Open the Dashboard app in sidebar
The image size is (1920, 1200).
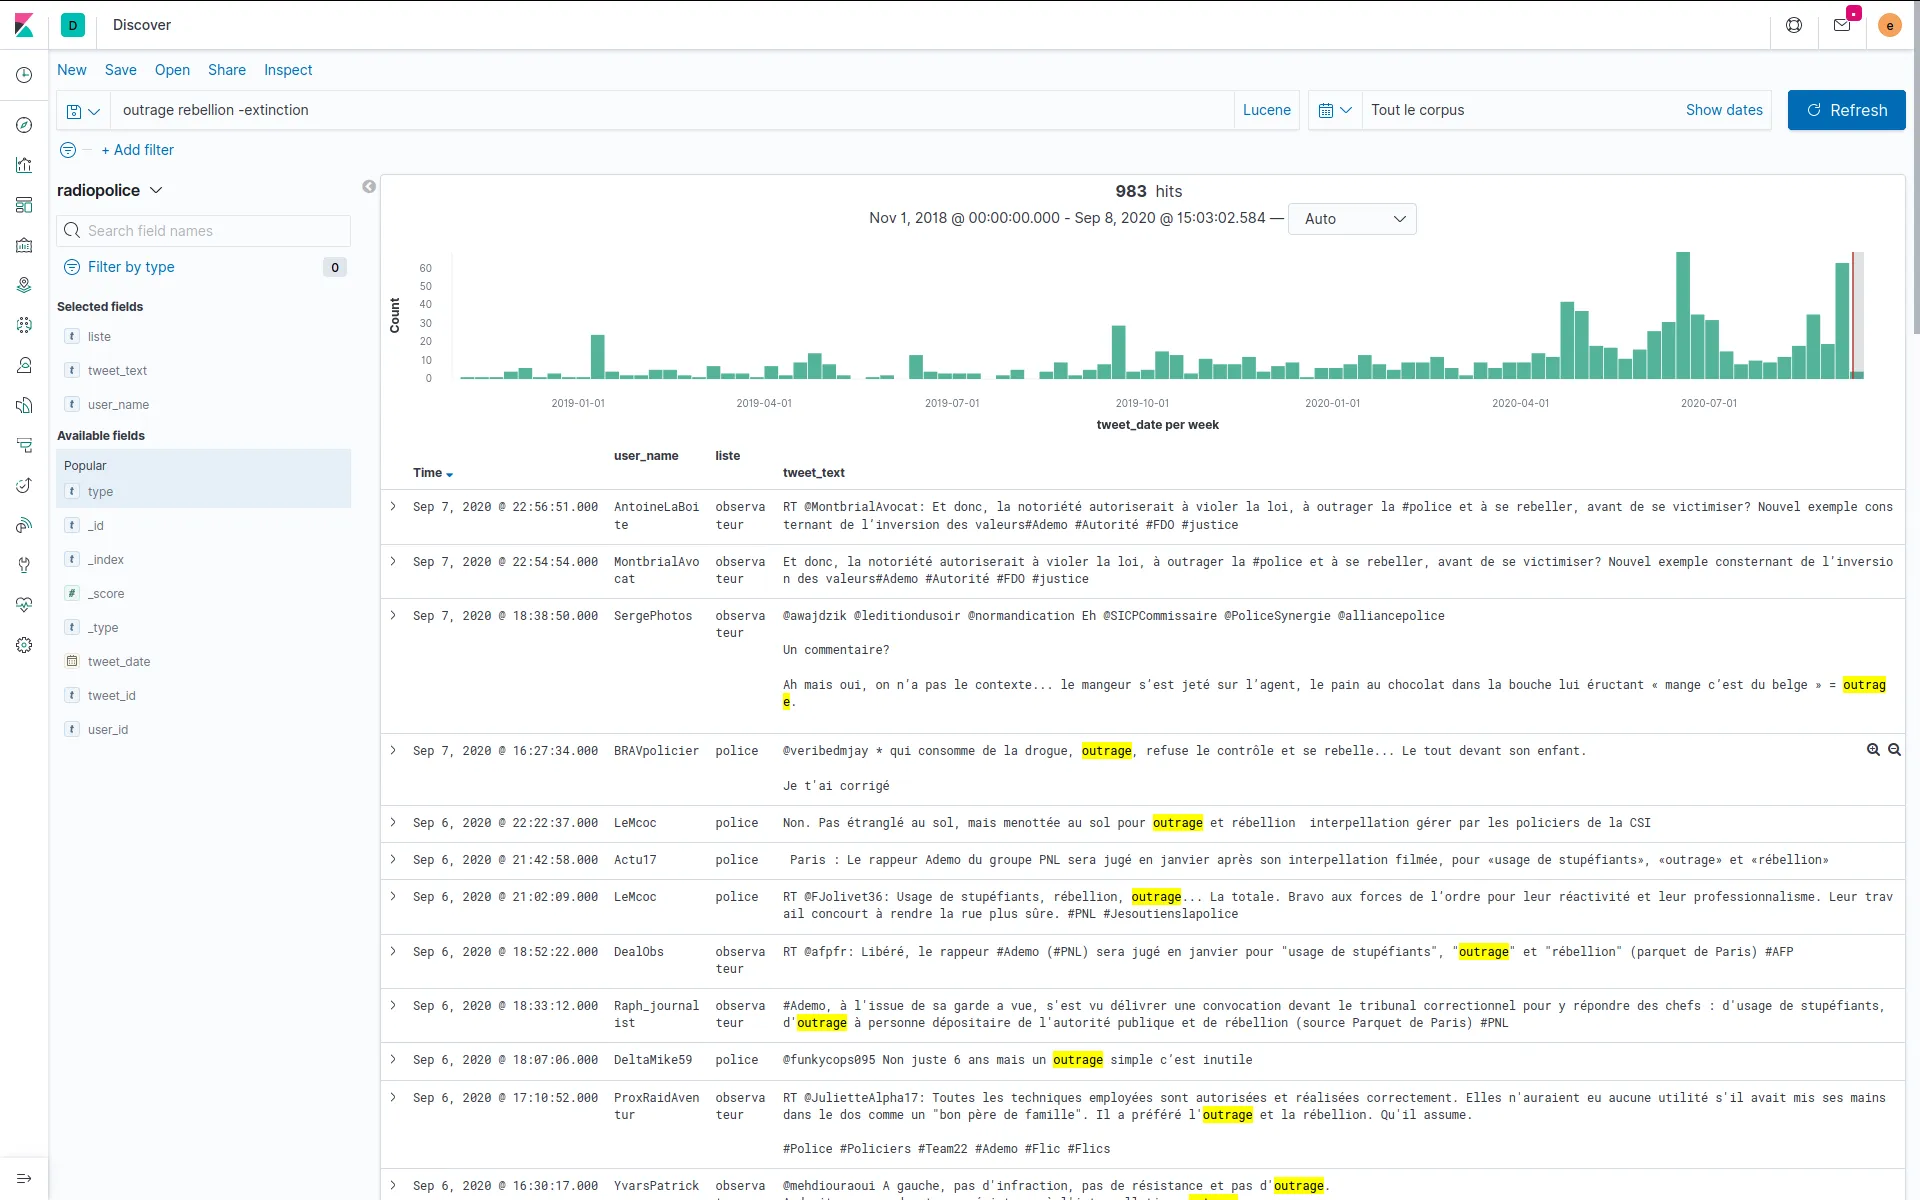click(x=24, y=205)
